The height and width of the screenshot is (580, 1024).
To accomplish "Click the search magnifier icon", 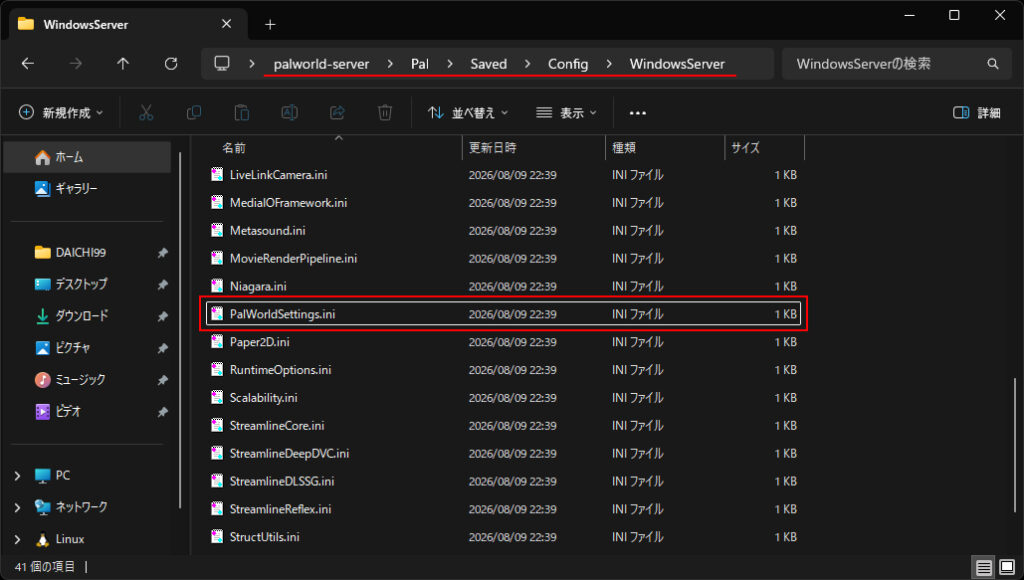I will click(993, 63).
